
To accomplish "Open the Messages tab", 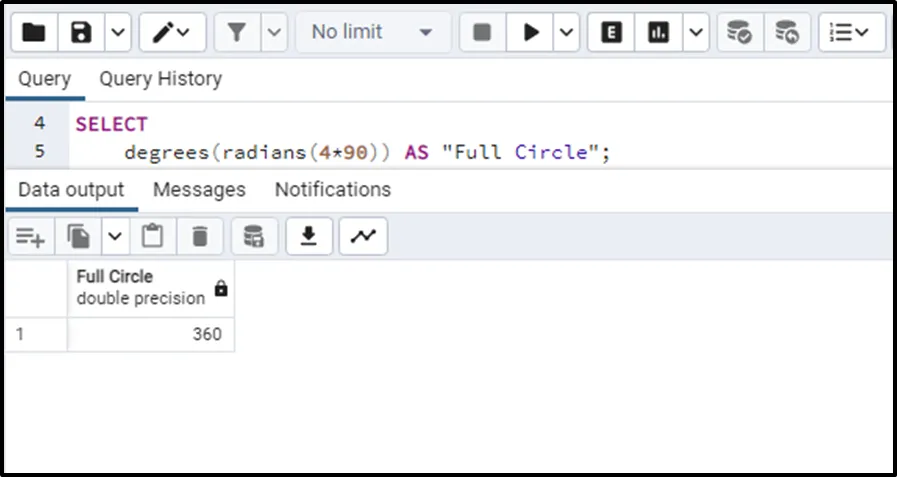I will (x=199, y=189).
